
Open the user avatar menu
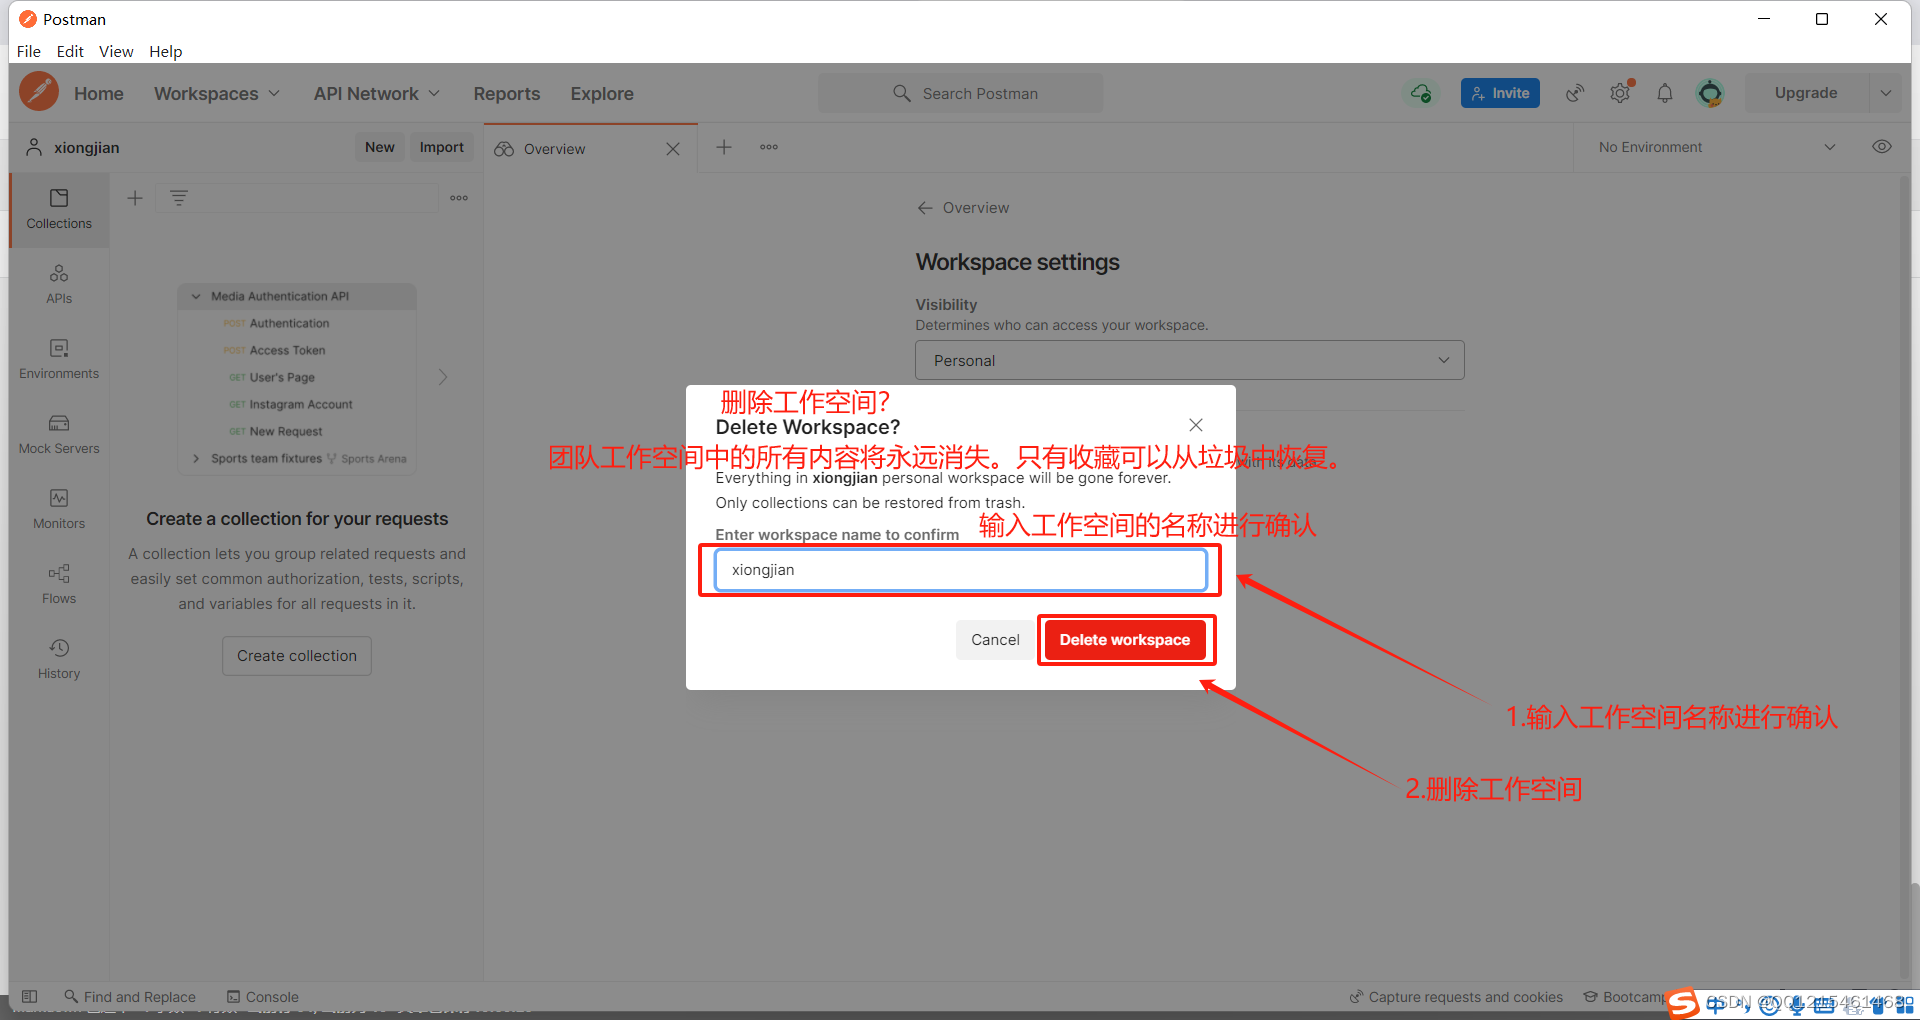pyautogui.click(x=1710, y=93)
